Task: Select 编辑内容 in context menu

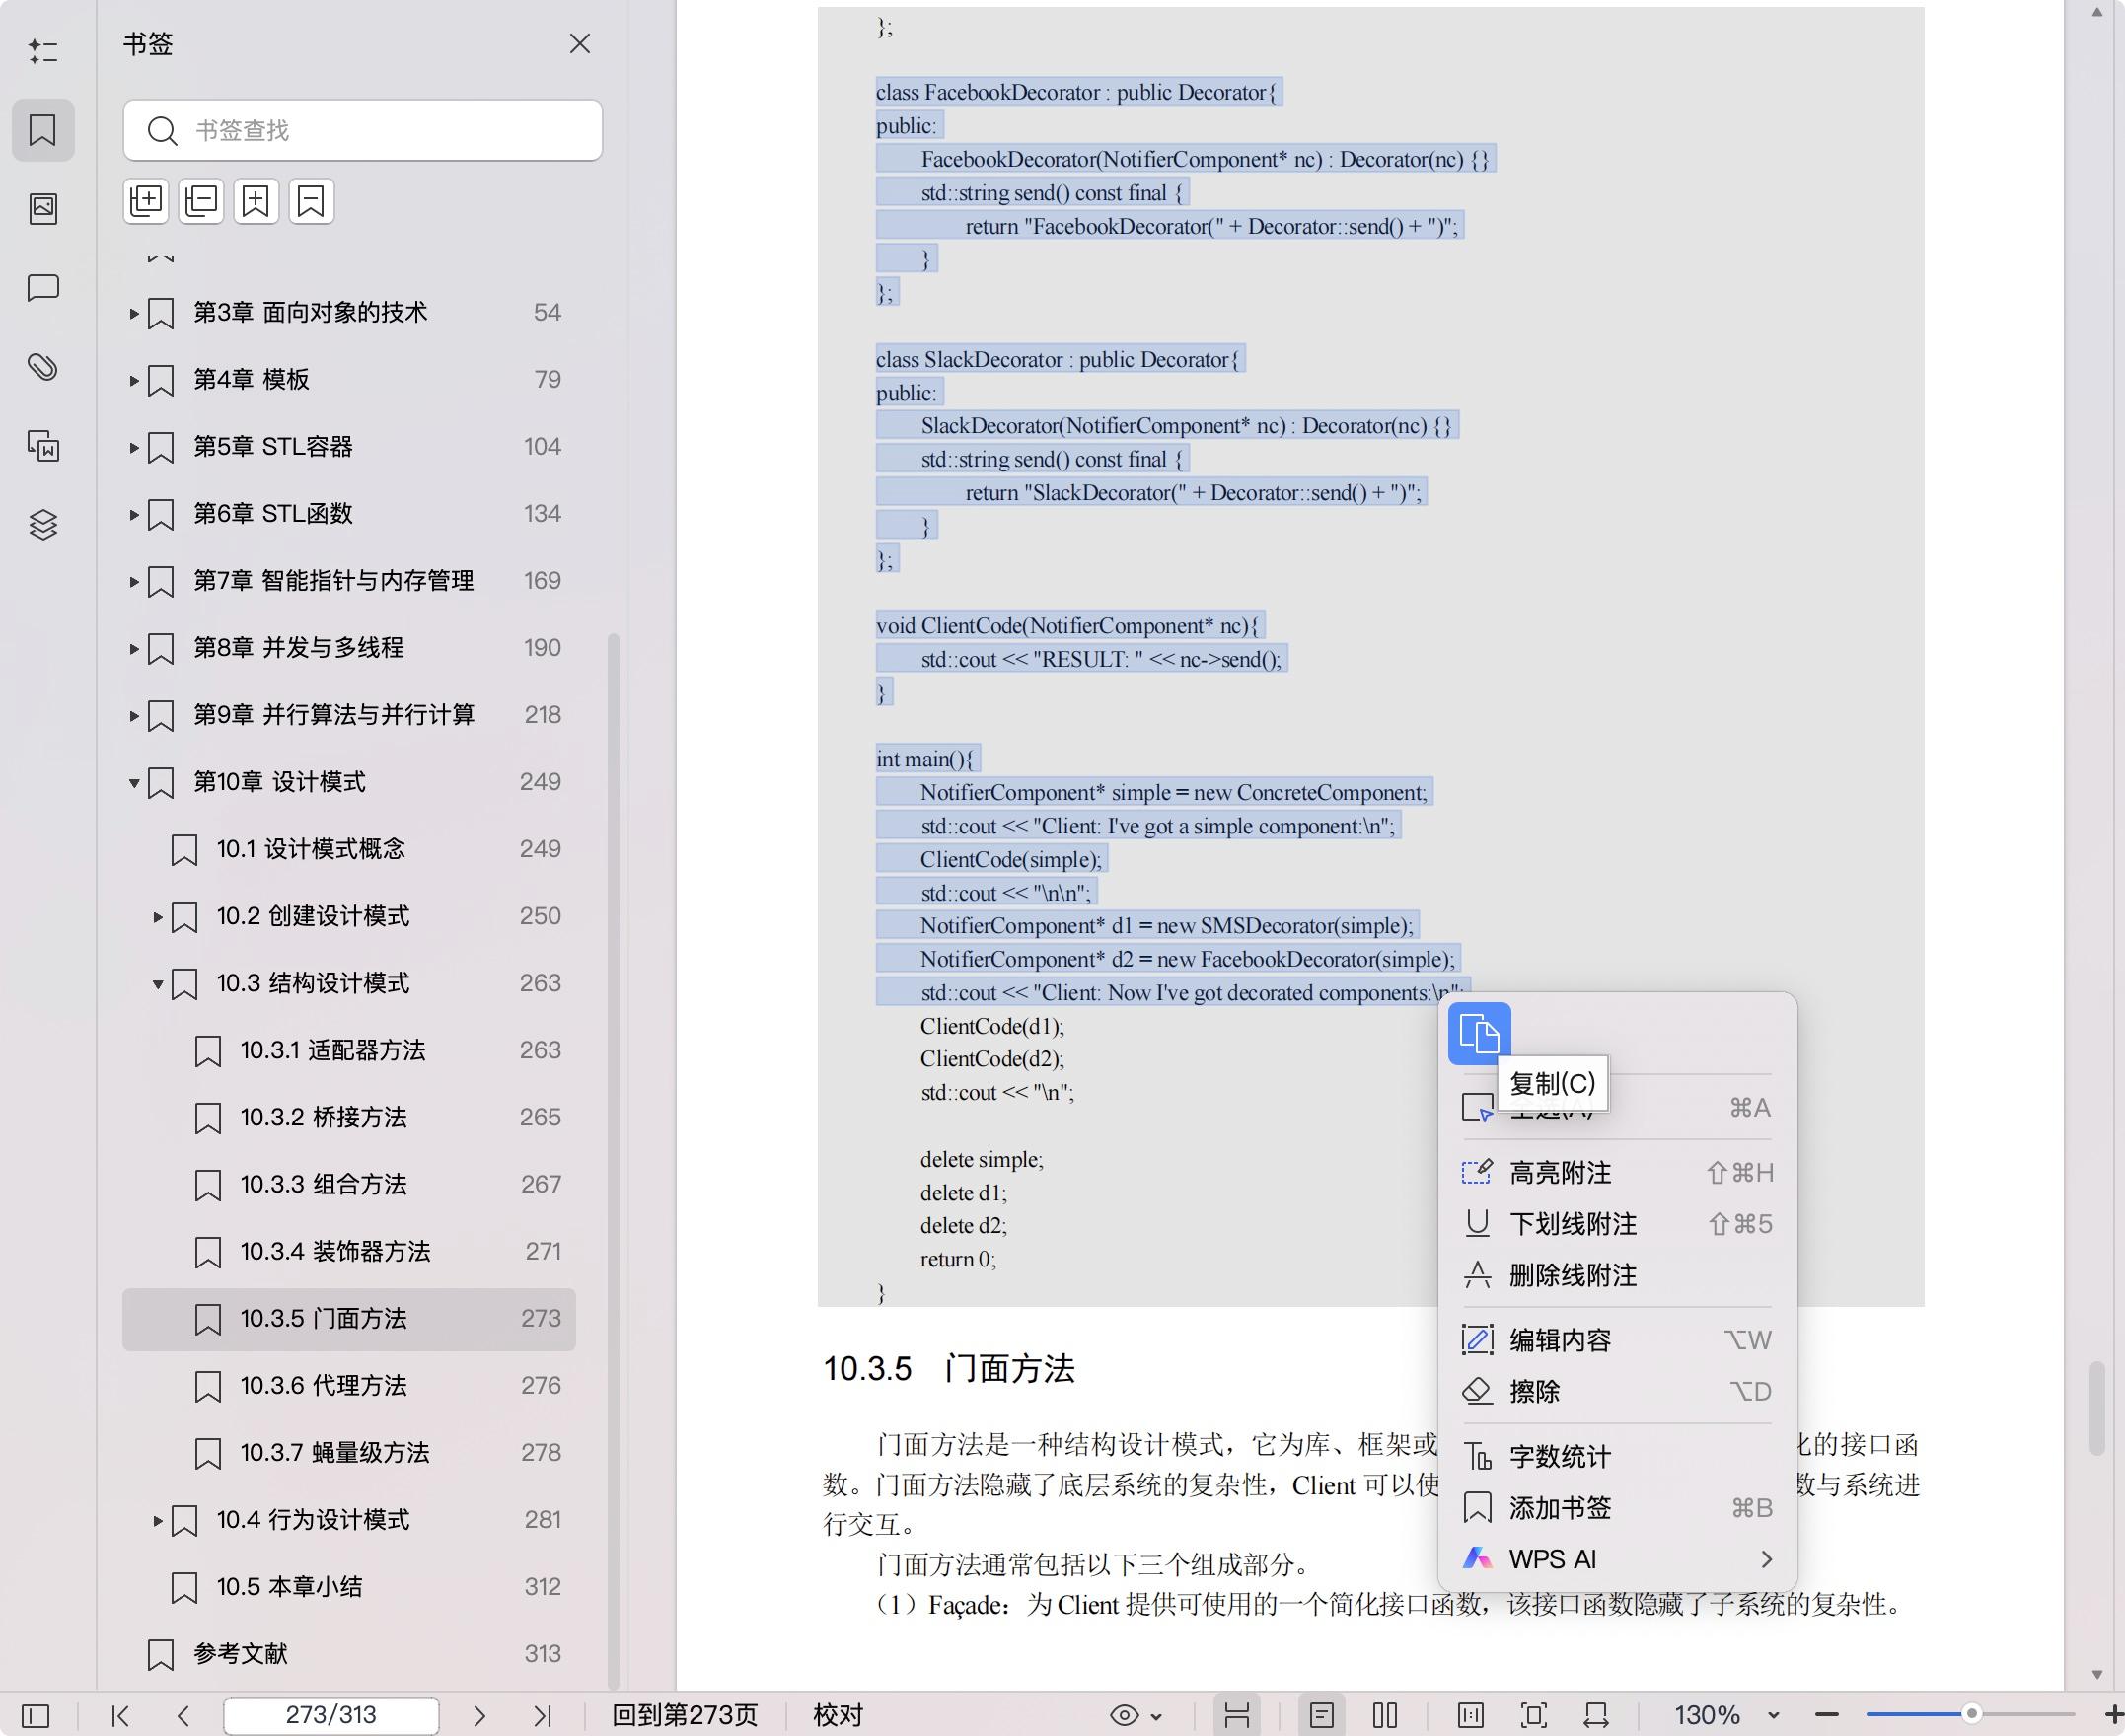Action: 1617,1339
